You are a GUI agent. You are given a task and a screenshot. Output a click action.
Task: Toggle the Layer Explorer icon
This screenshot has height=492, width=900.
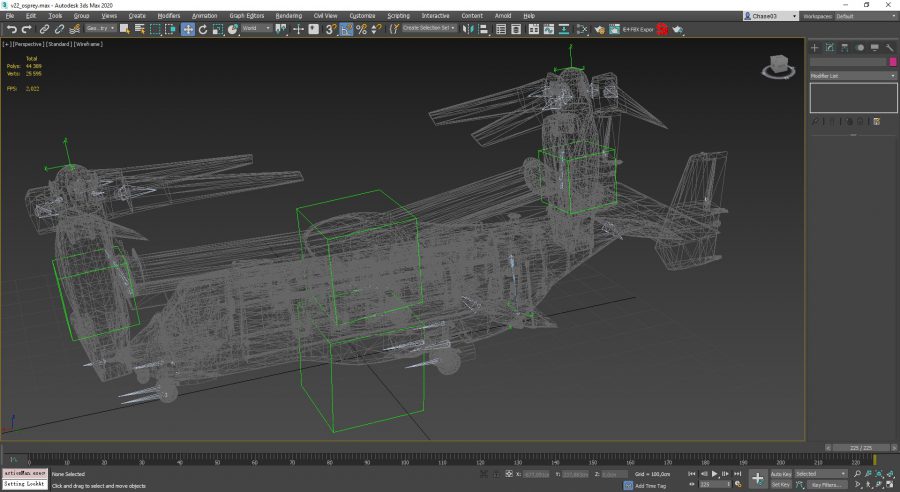click(x=516, y=29)
